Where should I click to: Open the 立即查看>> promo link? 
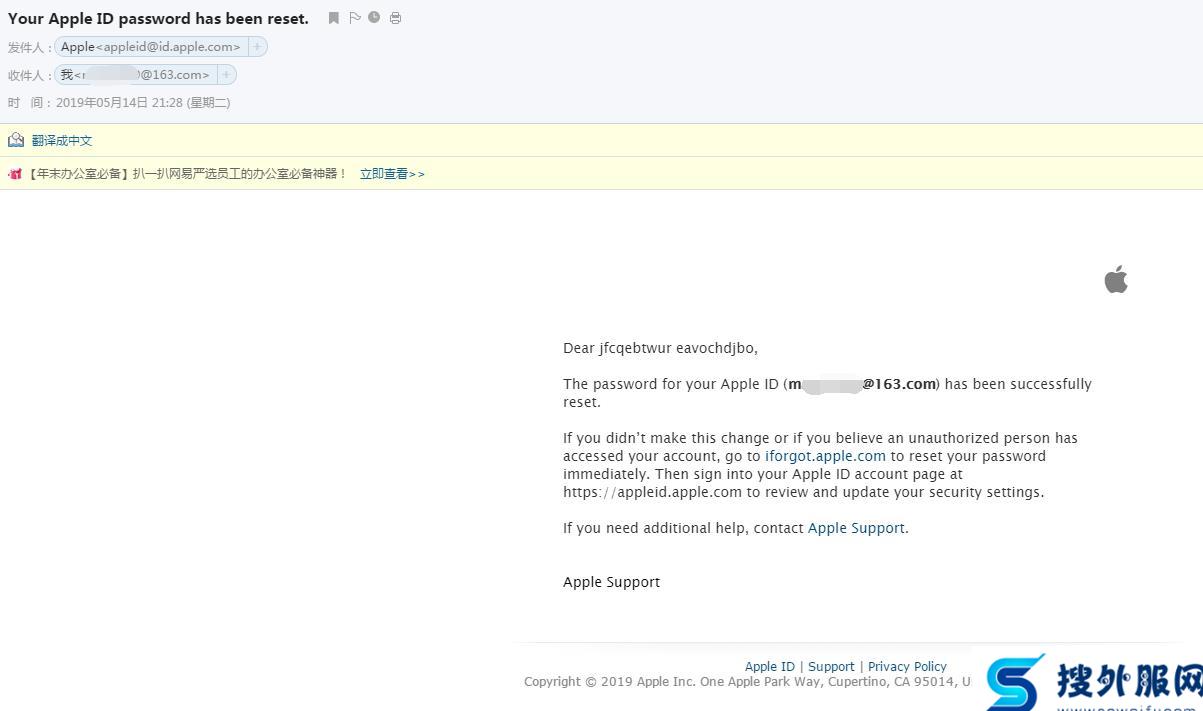click(392, 174)
